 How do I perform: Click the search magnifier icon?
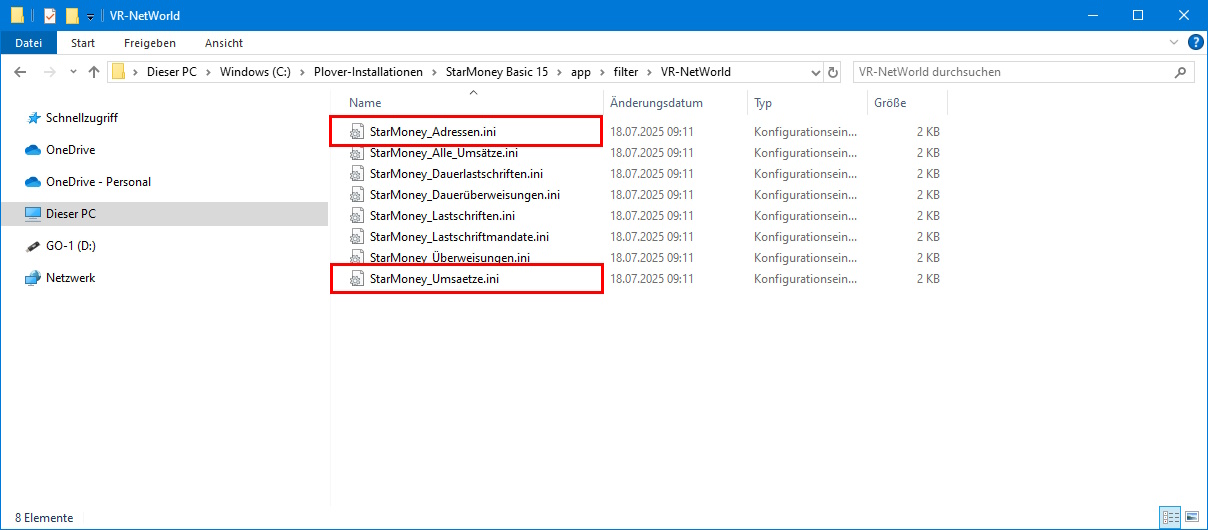1181,72
